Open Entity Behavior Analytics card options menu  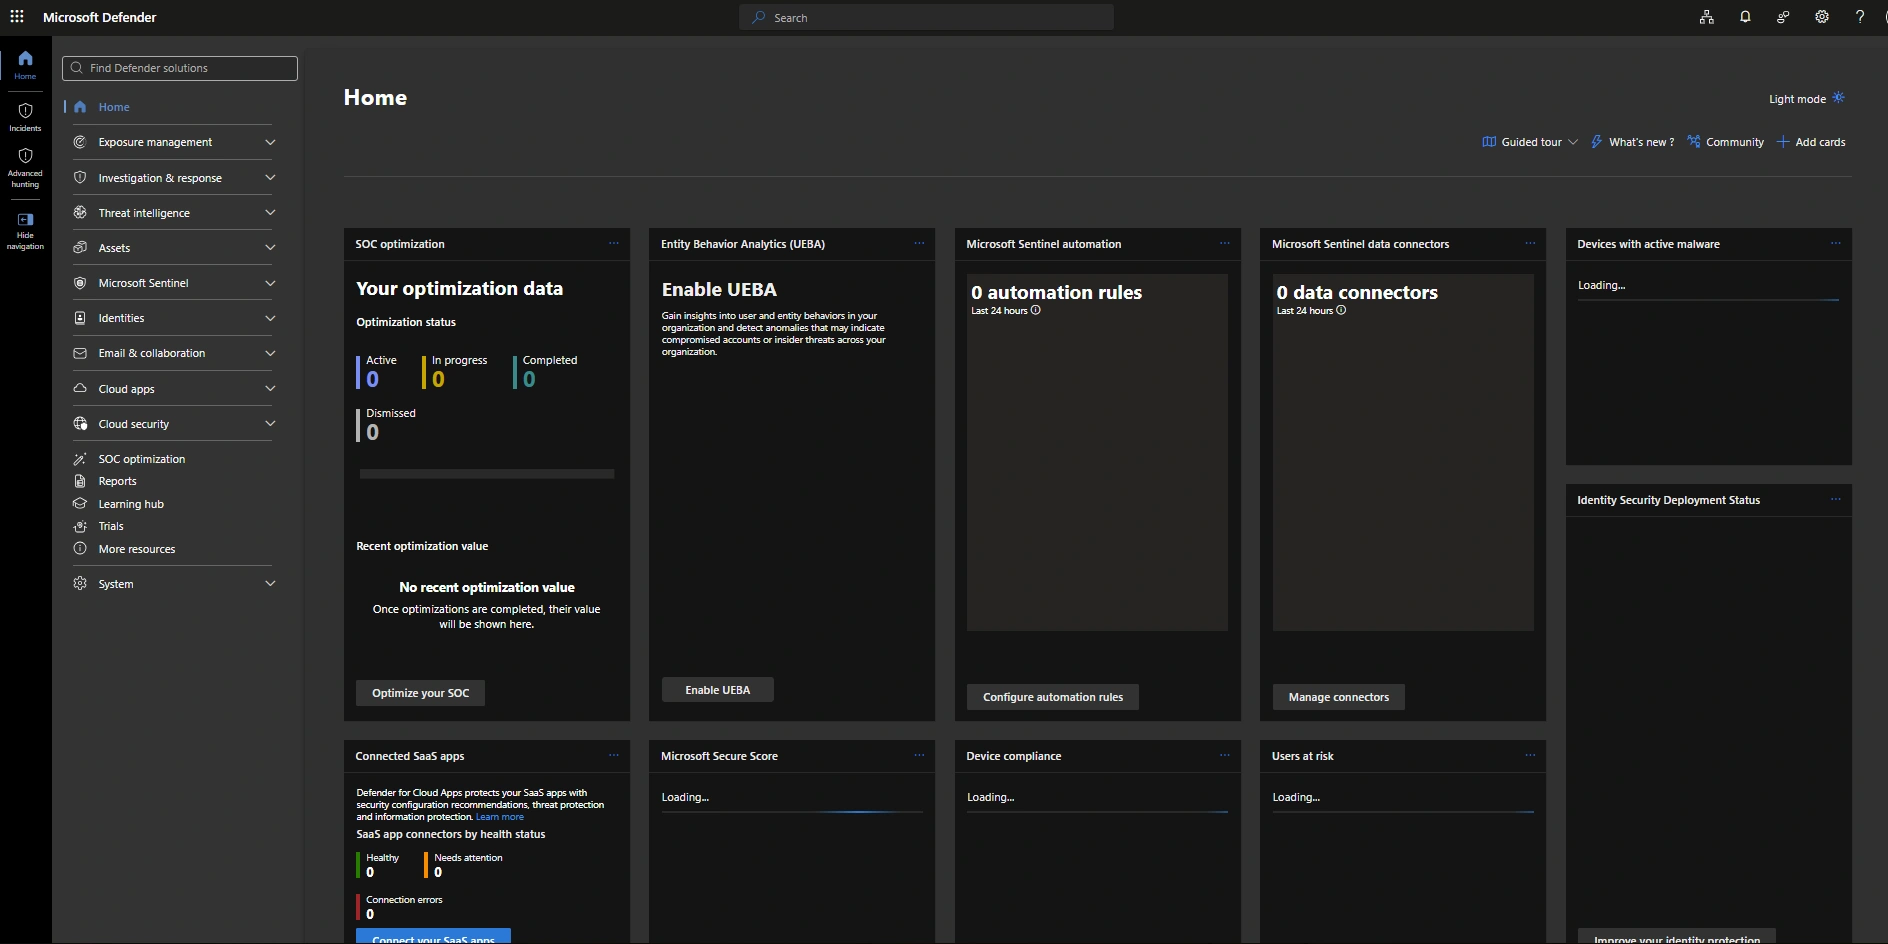(x=919, y=244)
